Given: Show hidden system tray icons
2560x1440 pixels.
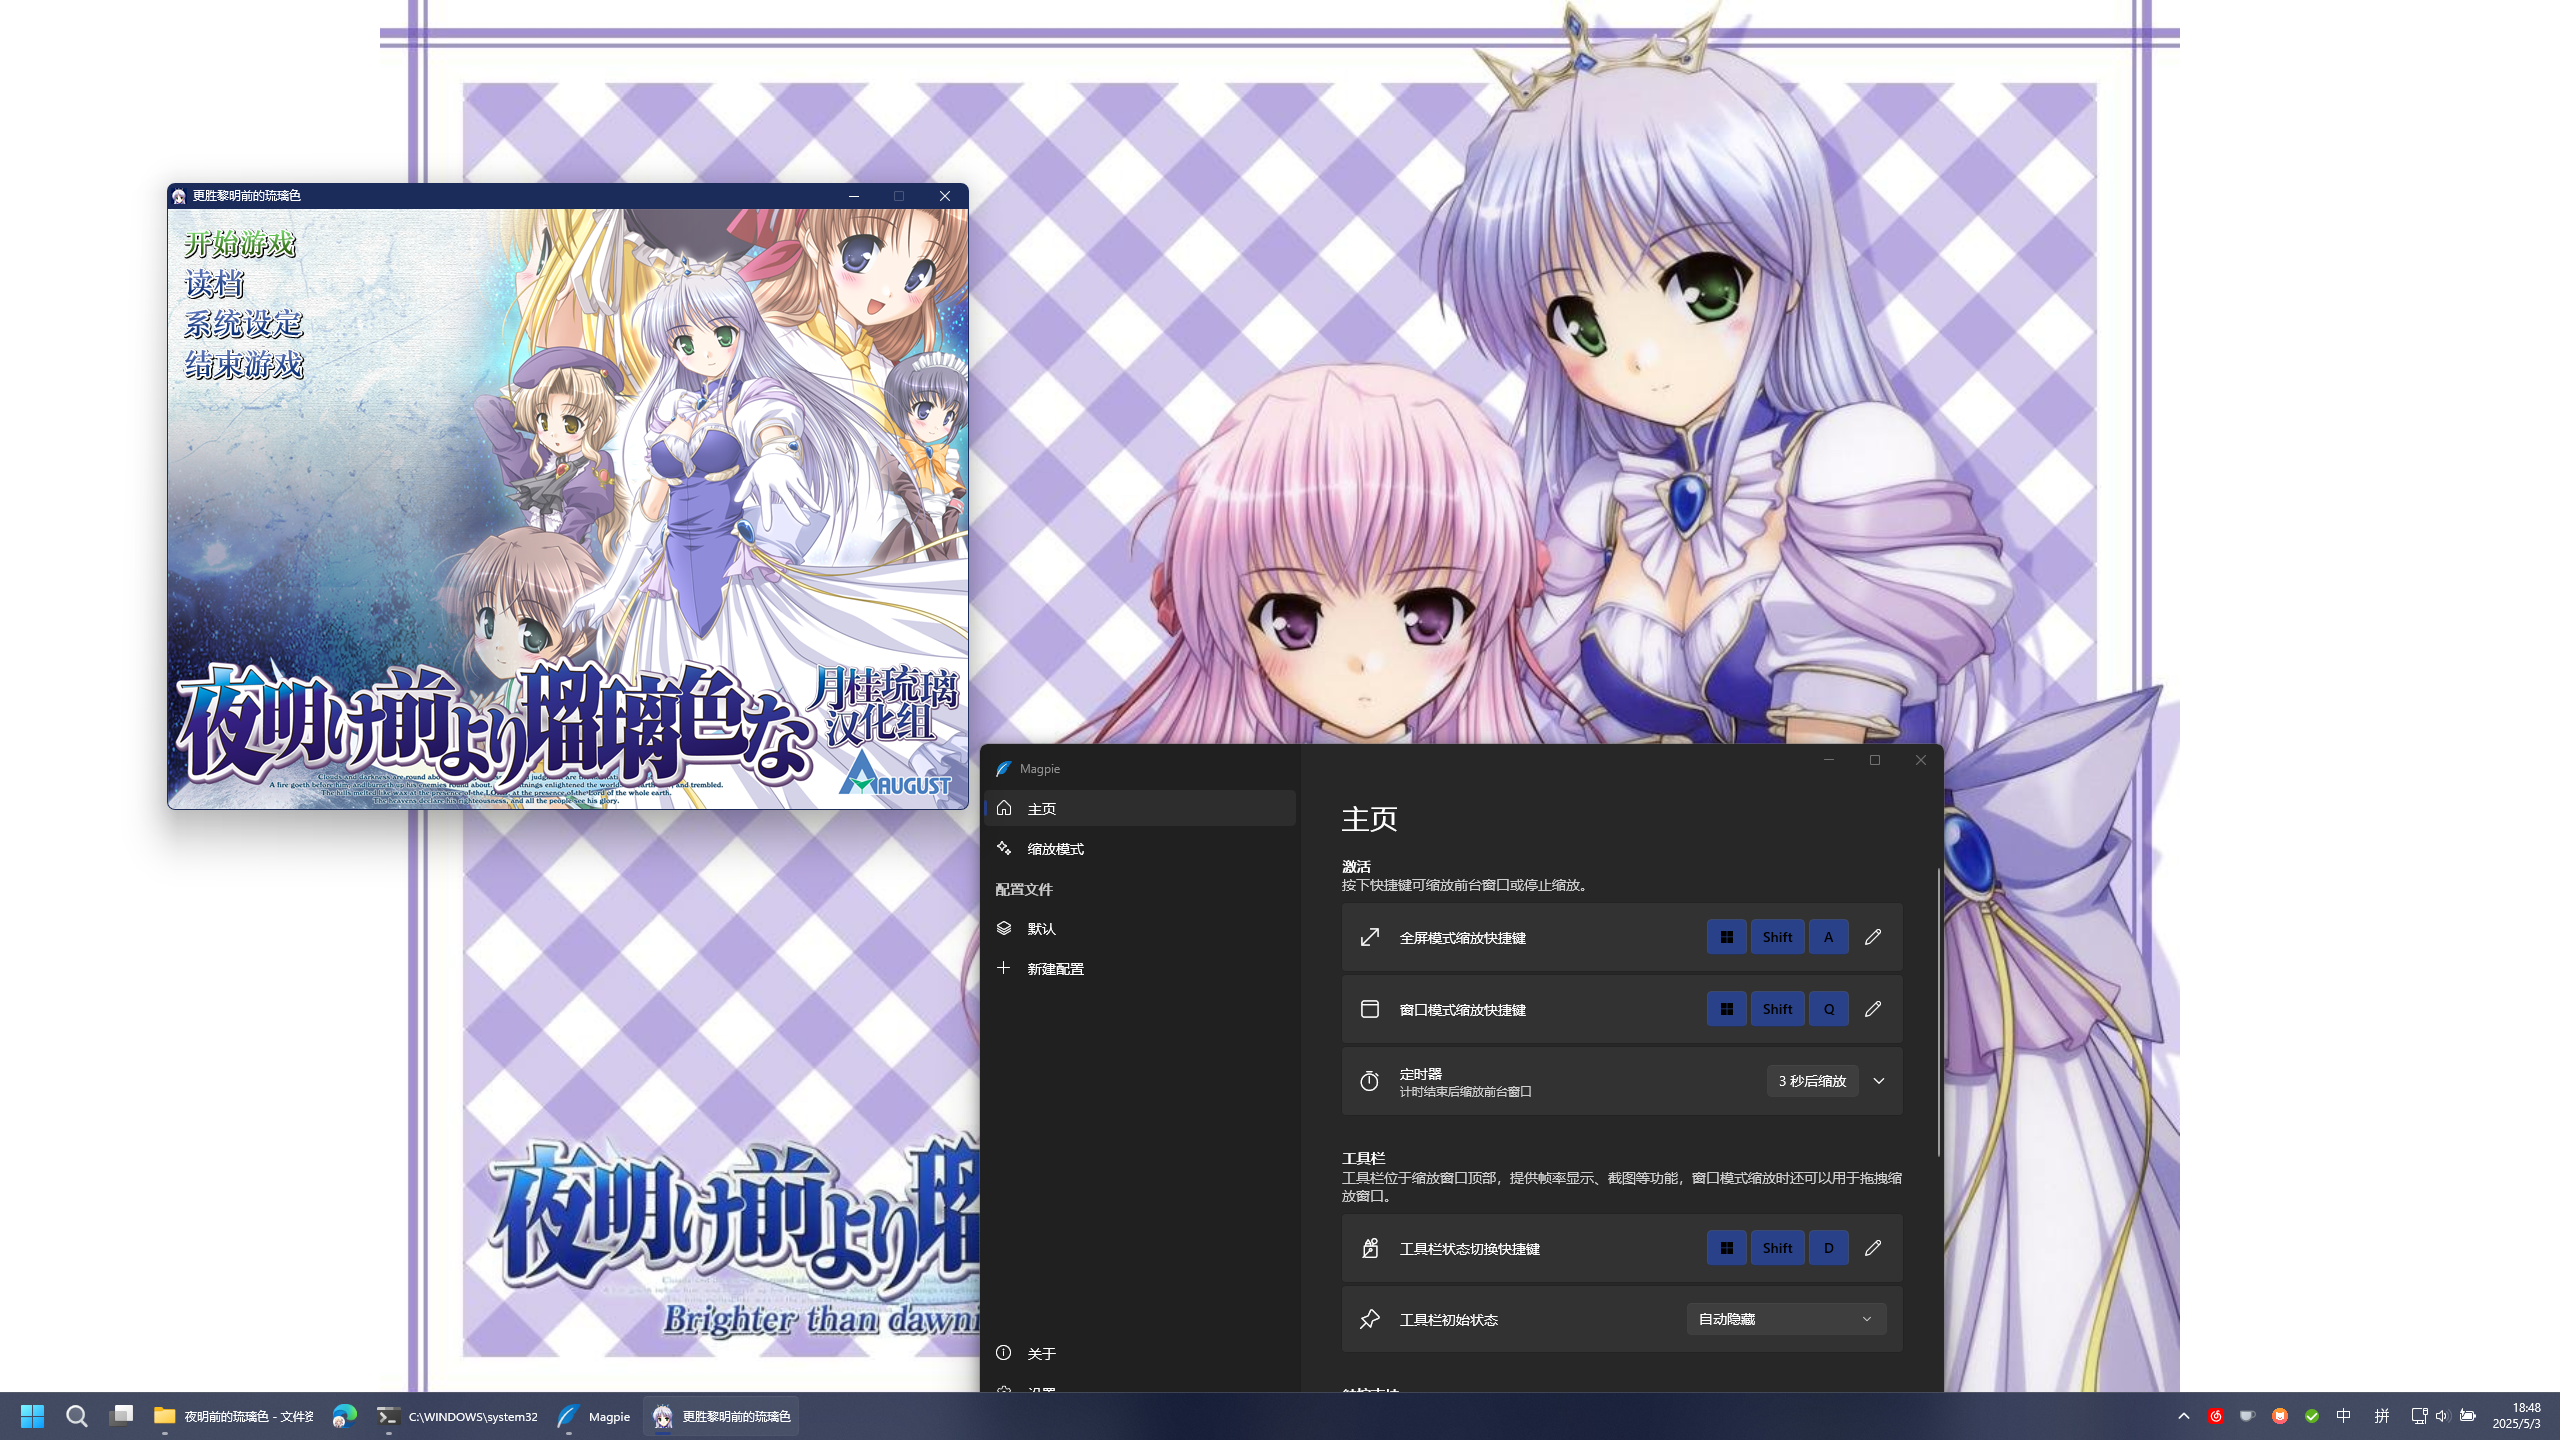Looking at the screenshot, I should click(x=2184, y=1416).
